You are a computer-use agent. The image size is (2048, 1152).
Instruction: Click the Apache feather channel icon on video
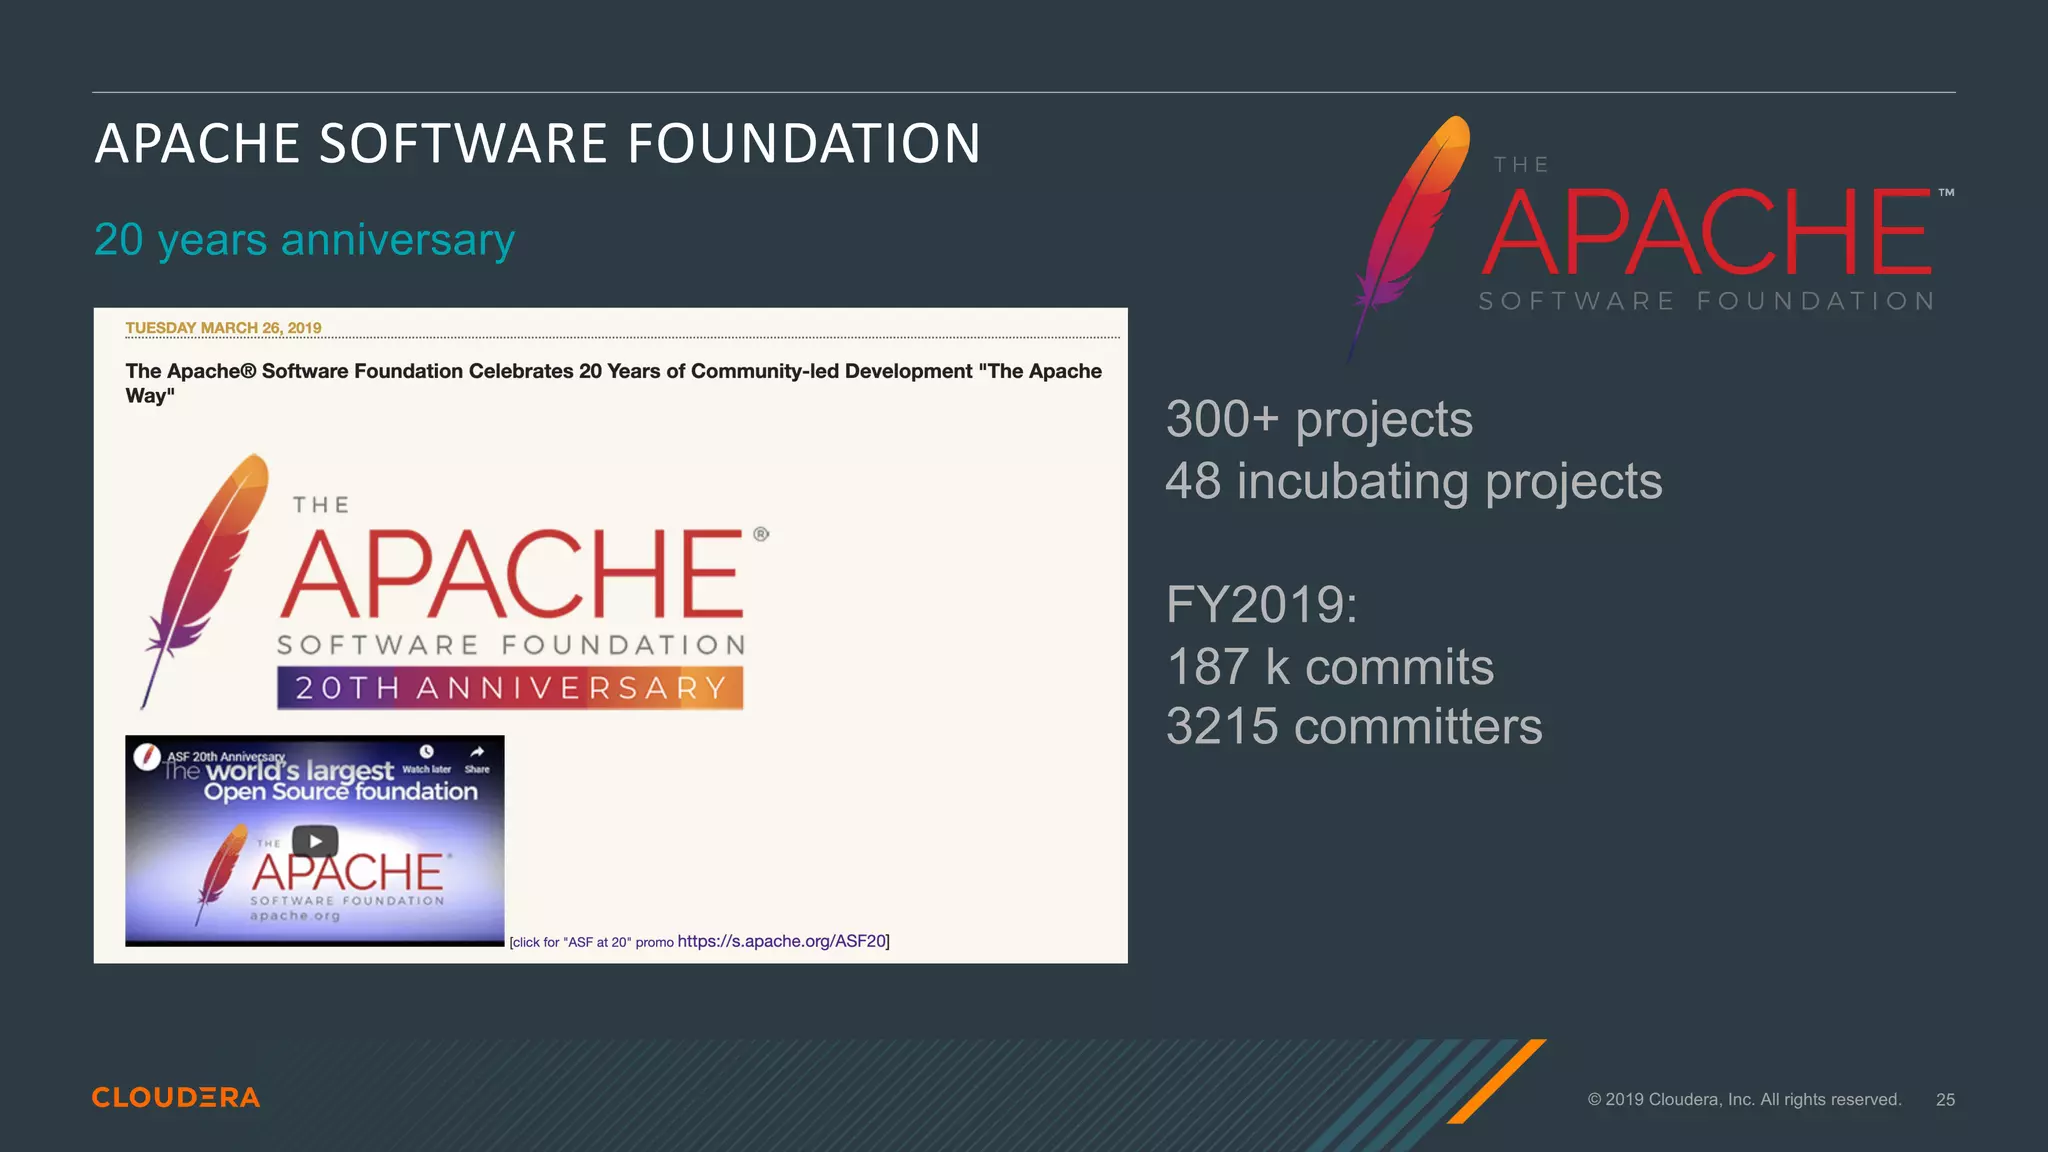tap(147, 757)
